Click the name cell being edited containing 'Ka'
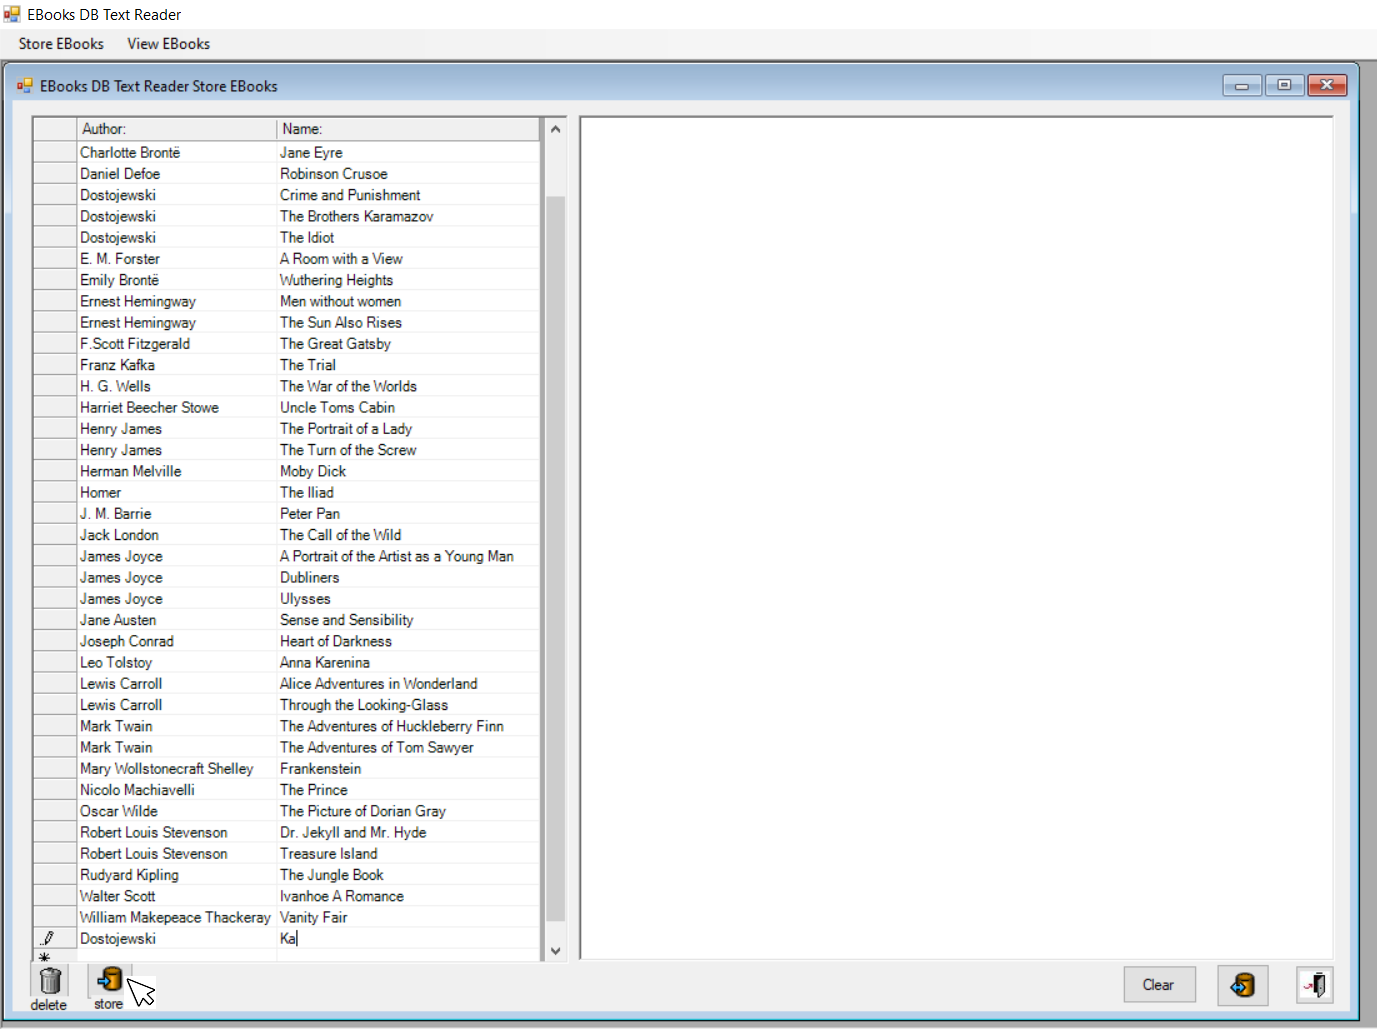 point(408,938)
